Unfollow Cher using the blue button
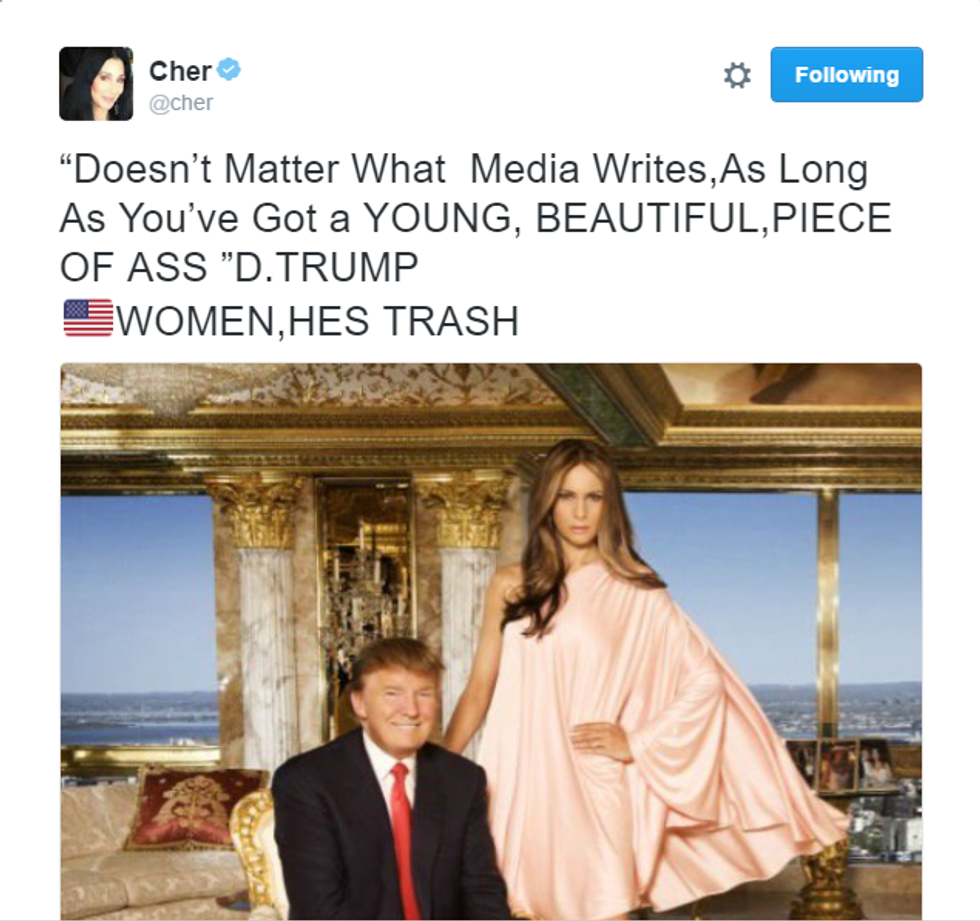 coord(846,74)
